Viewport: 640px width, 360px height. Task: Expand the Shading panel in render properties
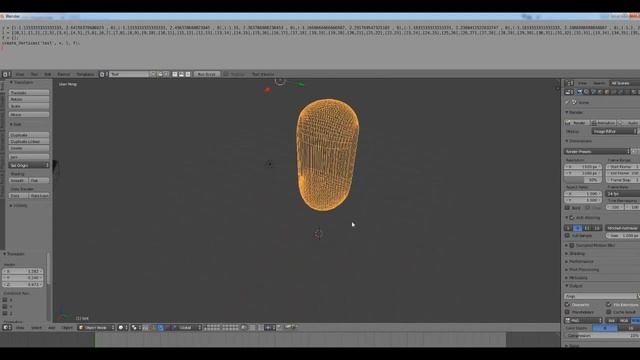click(575, 253)
